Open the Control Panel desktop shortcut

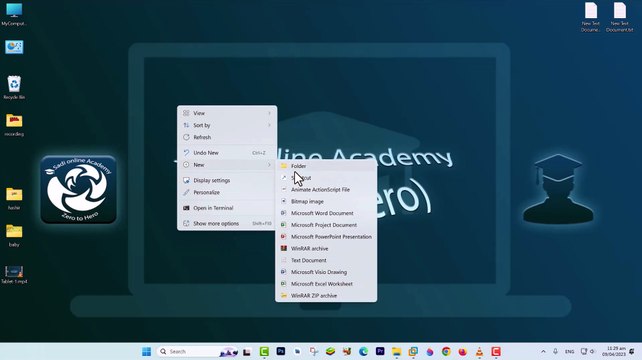(14, 47)
